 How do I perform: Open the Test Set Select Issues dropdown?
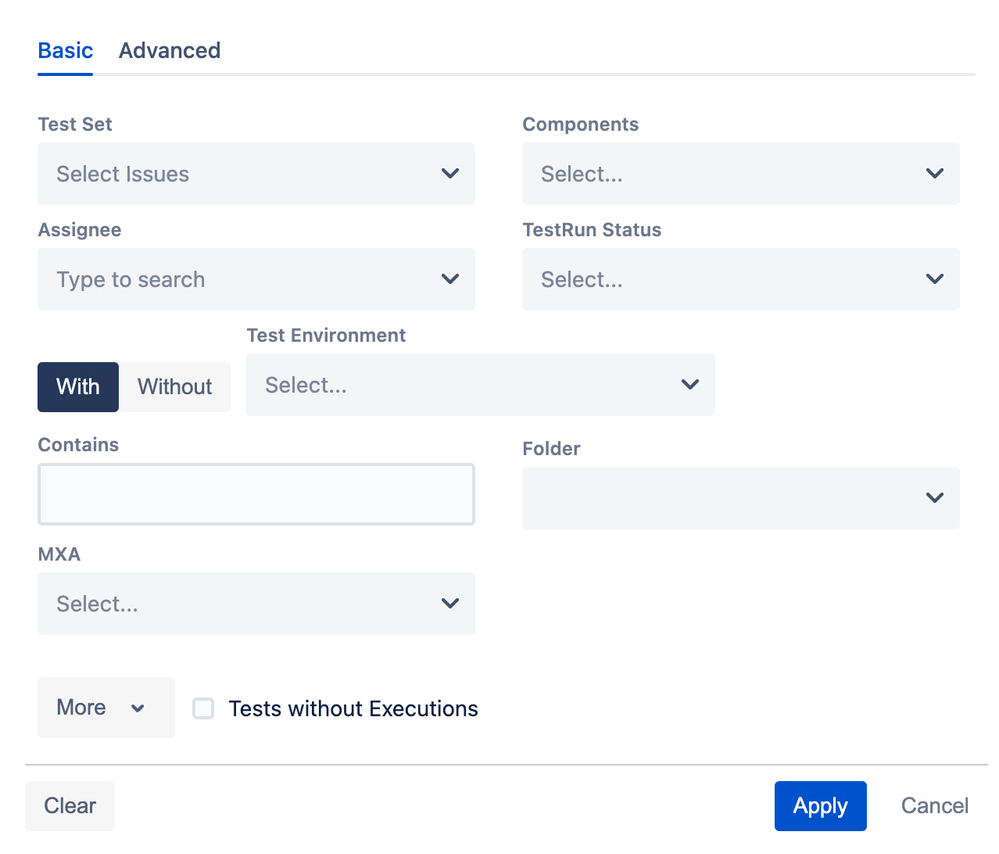(x=240, y=174)
